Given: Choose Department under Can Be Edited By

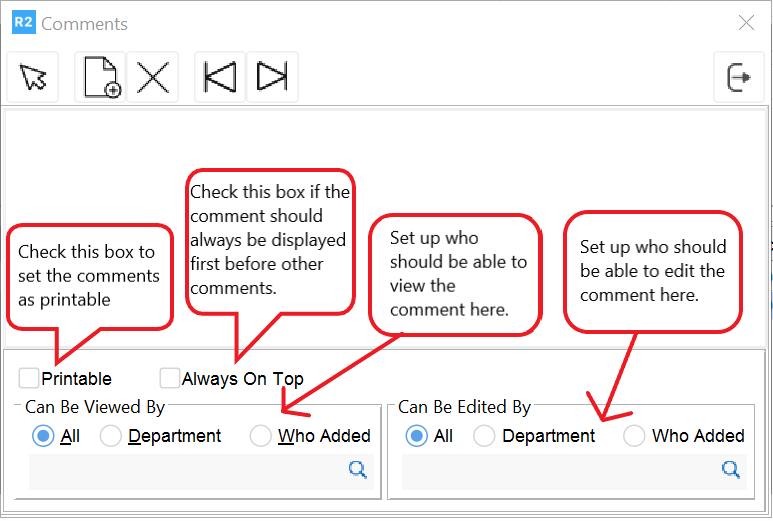Looking at the screenshot, I should pyautogui.click(x=484, y=436).
